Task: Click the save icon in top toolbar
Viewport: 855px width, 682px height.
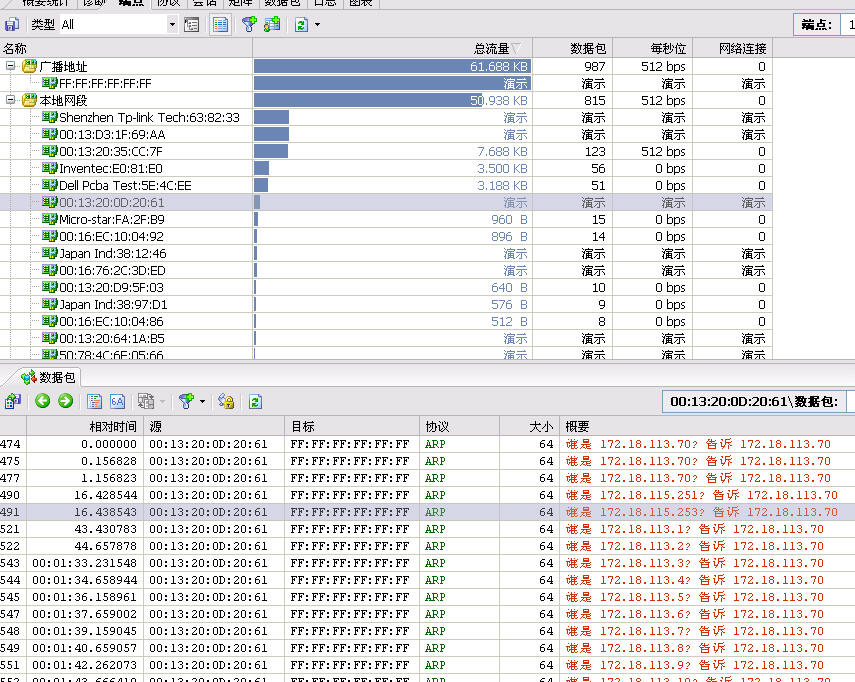Action: pos(12,24)
